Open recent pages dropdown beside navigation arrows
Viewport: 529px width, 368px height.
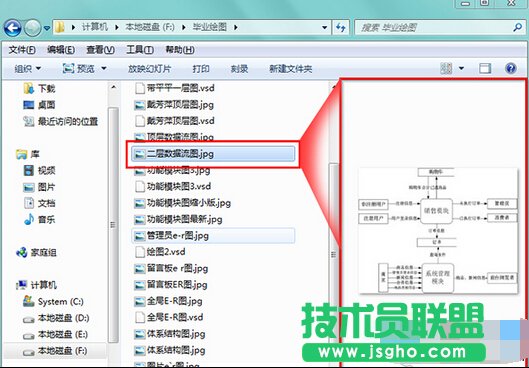(47, 28)
